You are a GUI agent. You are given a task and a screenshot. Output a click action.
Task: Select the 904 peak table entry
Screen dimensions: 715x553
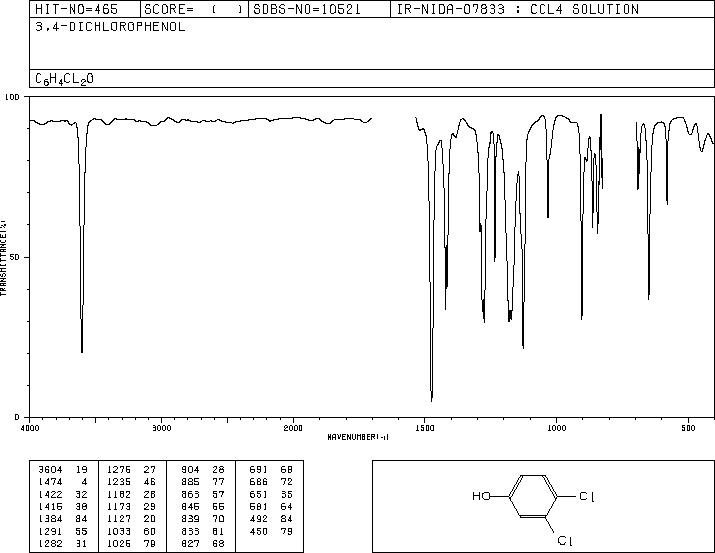coord(202,470)
